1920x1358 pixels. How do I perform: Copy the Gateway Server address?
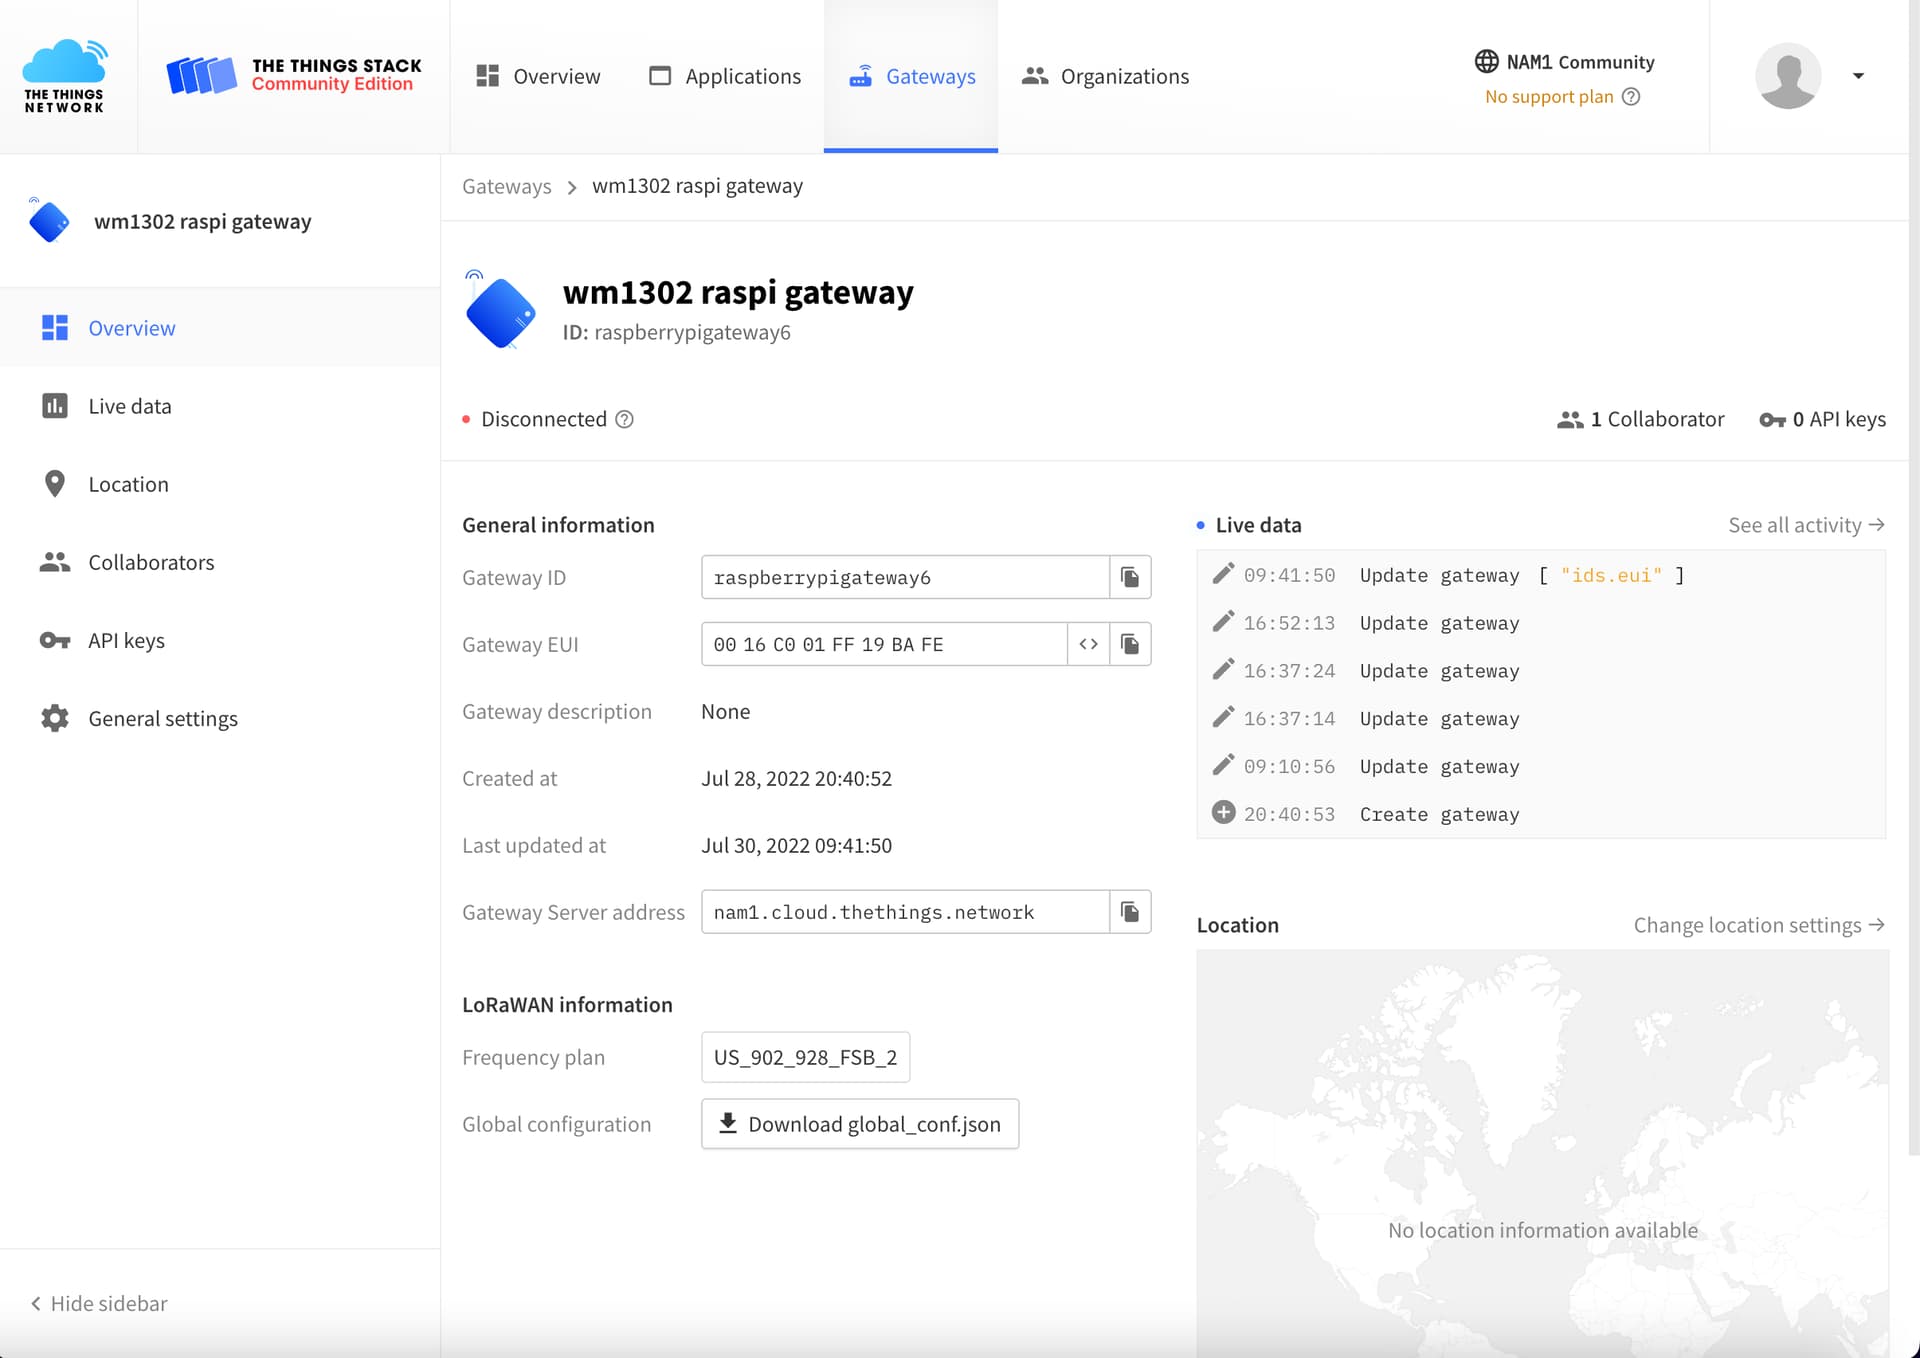click(1130, 912)
